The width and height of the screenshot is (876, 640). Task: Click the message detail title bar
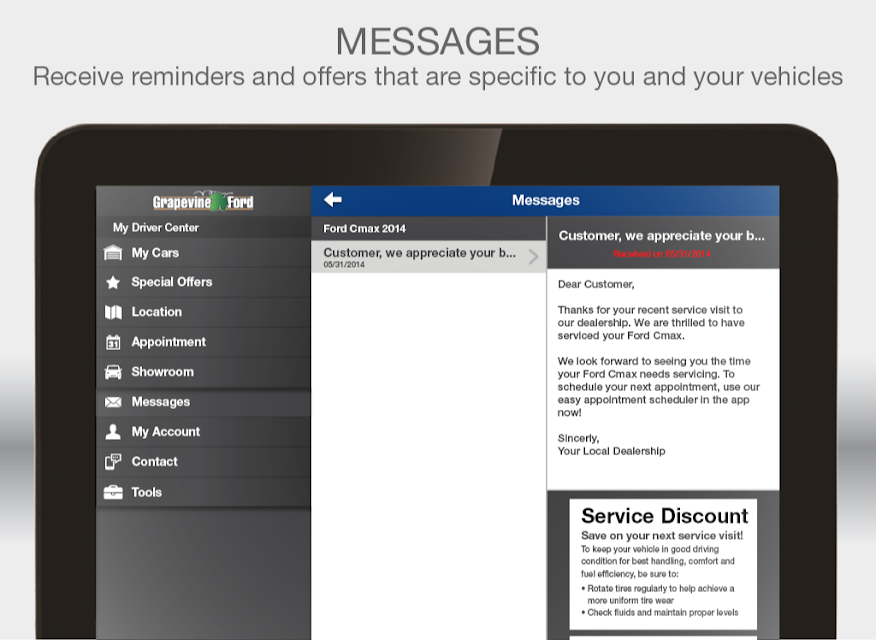click(x=663, y=242)
